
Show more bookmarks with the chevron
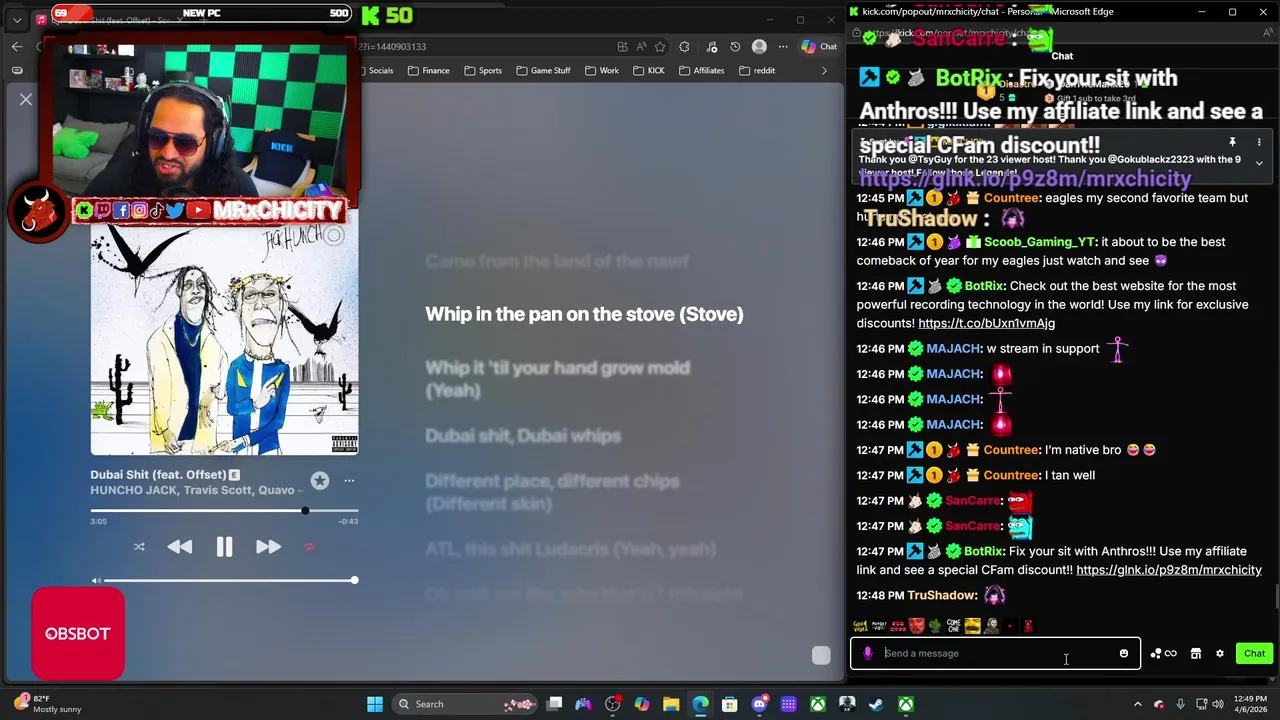pos(824,70)
